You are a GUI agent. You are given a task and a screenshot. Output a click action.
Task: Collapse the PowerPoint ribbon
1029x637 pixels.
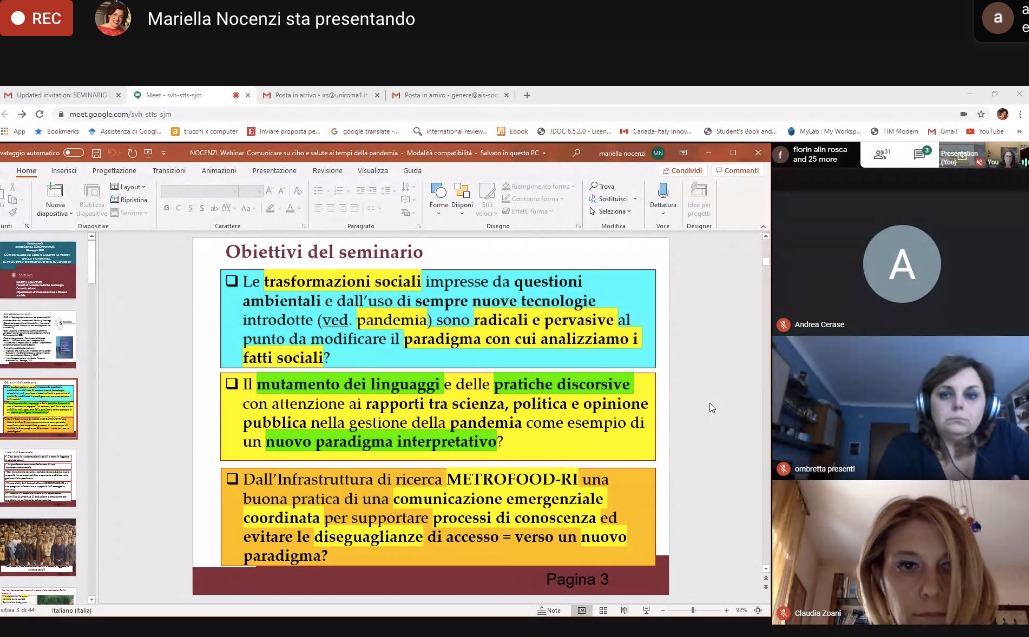[763, 226]
